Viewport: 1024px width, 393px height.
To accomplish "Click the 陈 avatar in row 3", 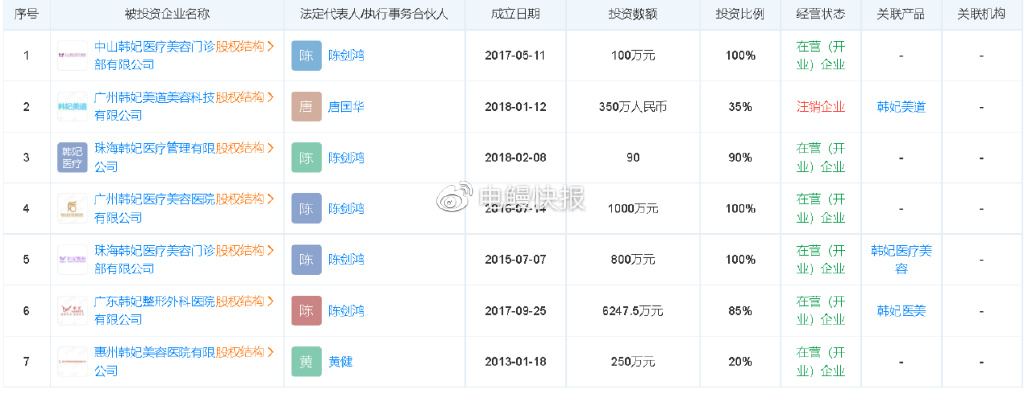I will coord(306,157).
